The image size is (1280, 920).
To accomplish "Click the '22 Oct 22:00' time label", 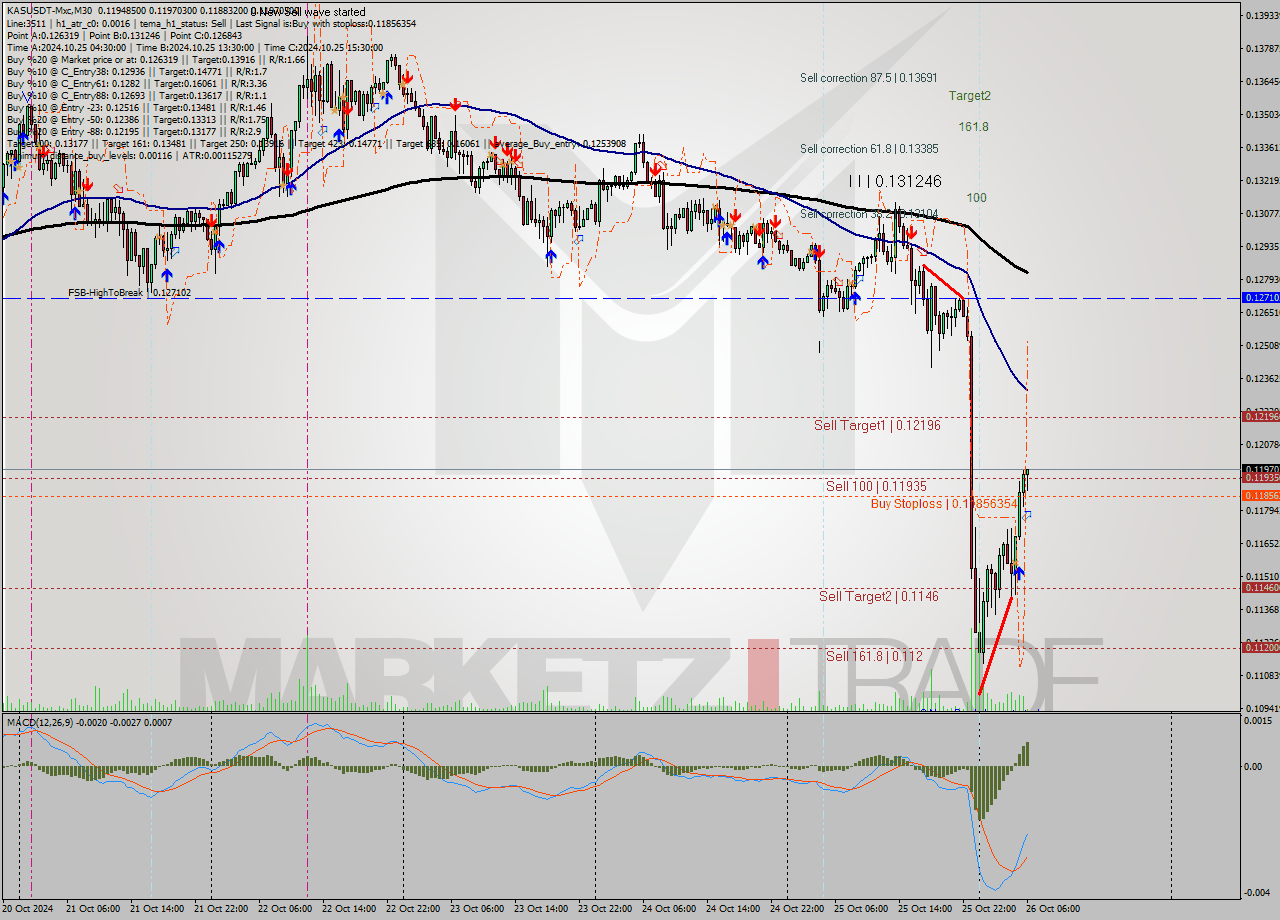I will [x=412, y=909].
